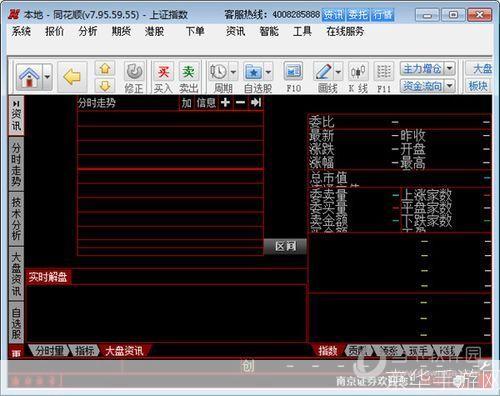The image size is (500, 396).
Task: Expand the 周期 dropdown arrow
Action: click(x=233, y=71)
